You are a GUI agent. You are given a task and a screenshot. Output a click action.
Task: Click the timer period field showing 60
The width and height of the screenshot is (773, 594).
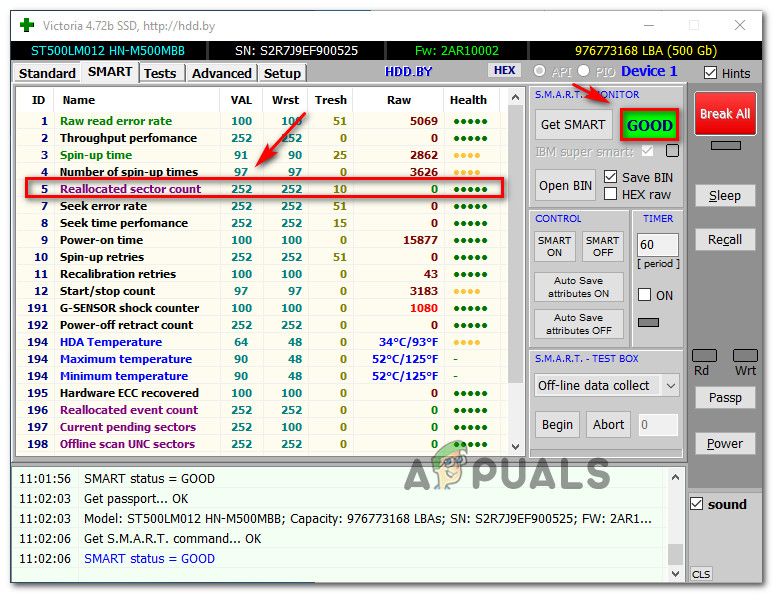coord(658,245)
